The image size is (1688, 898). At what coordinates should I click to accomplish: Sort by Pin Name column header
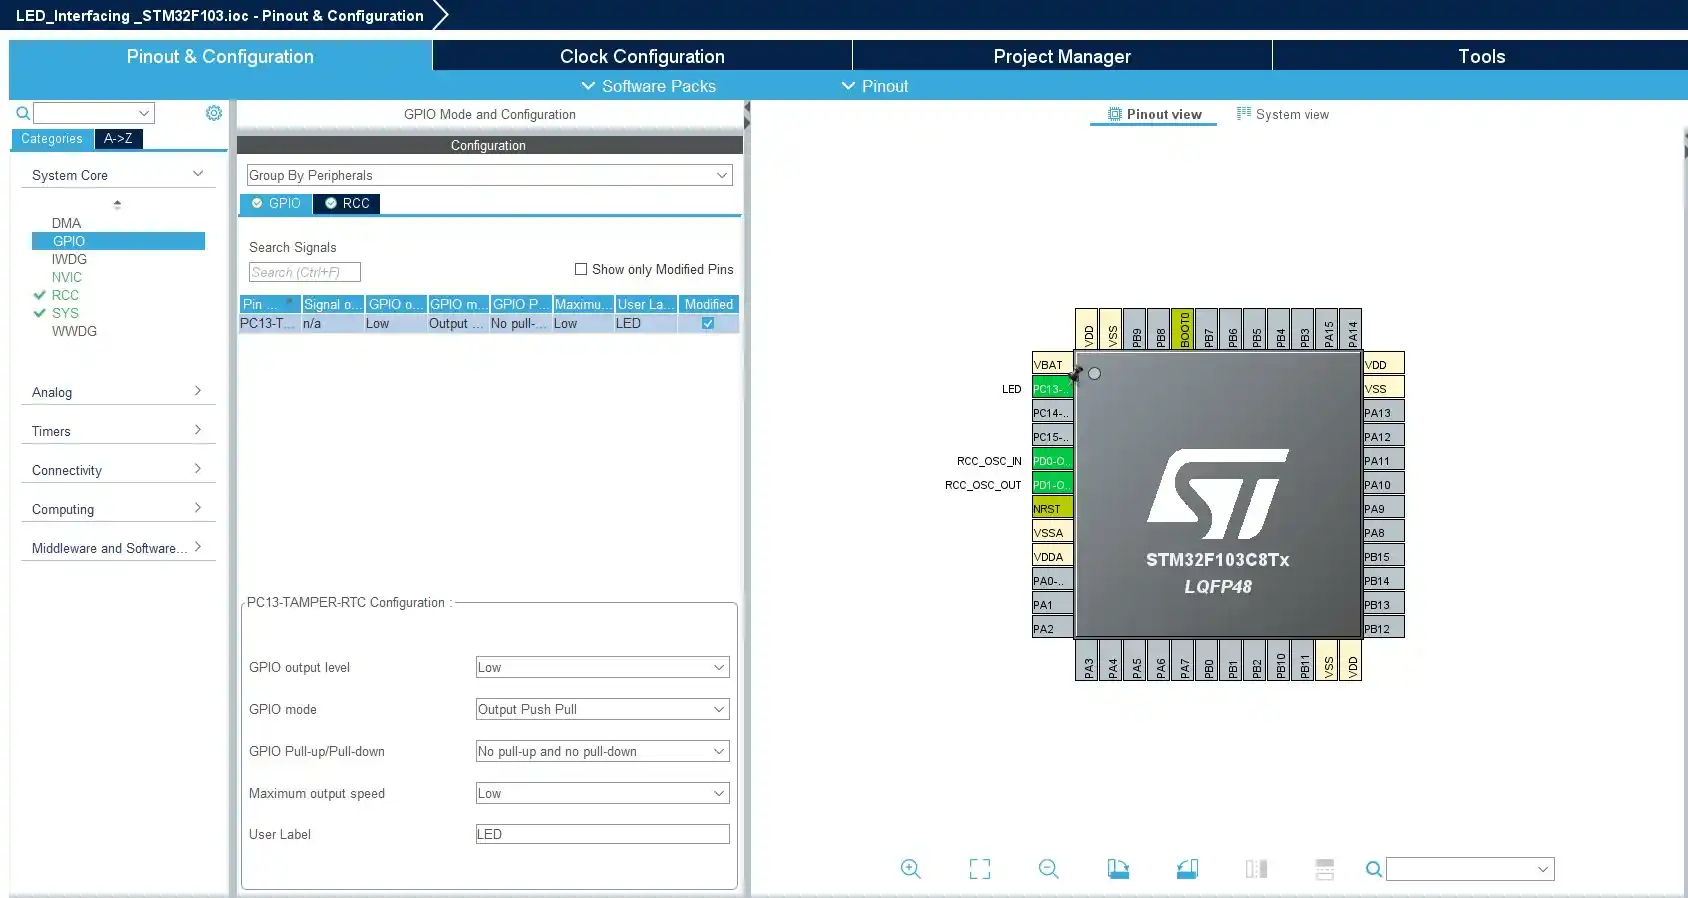click(x=269, y=304)
